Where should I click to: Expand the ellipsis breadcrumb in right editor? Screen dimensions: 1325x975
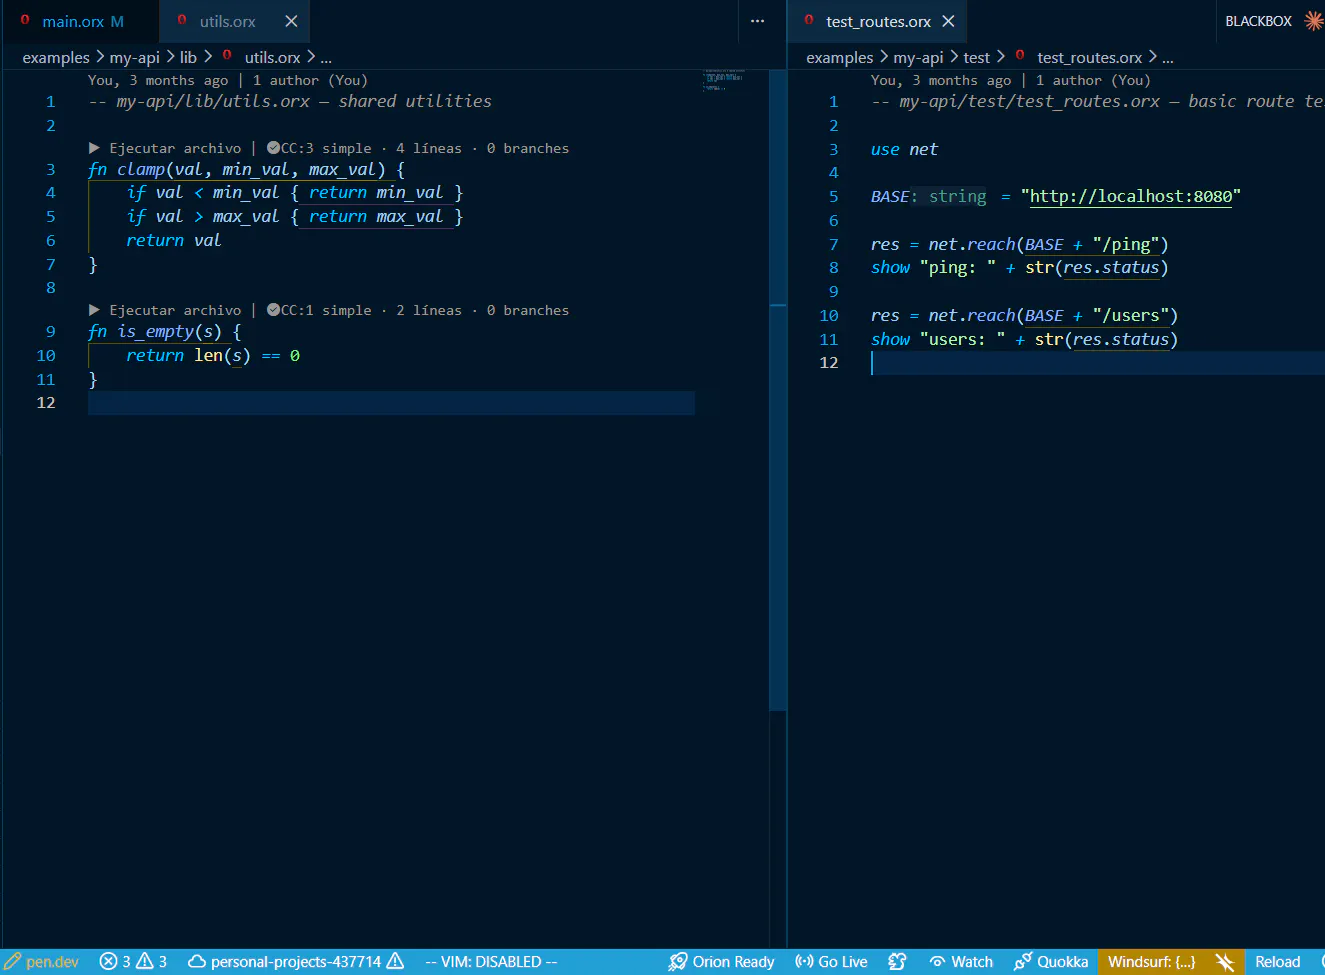[x=1168, y=58]
